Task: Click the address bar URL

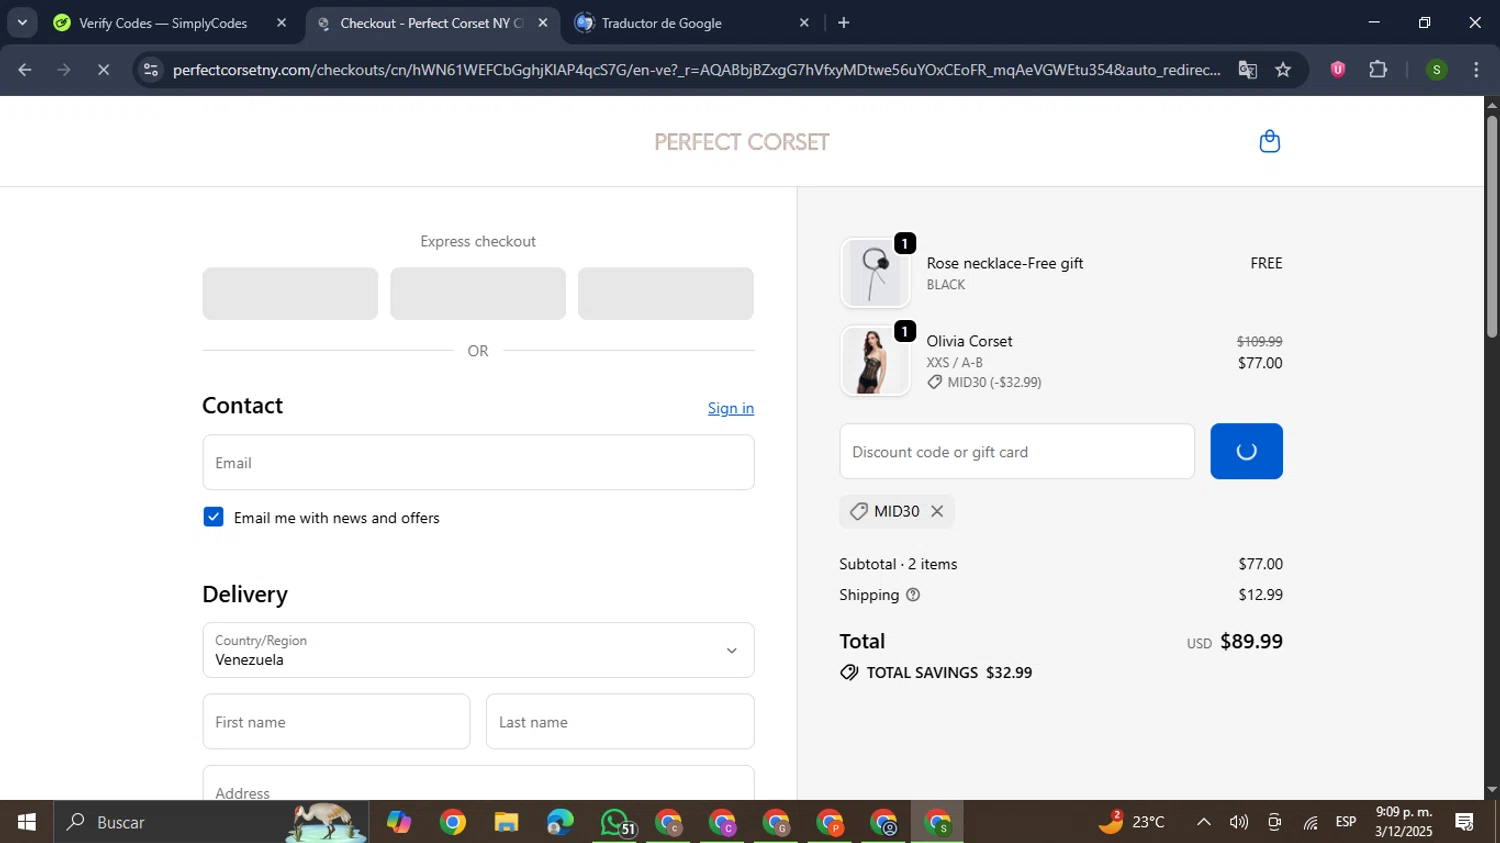Action: click(696, 70)
